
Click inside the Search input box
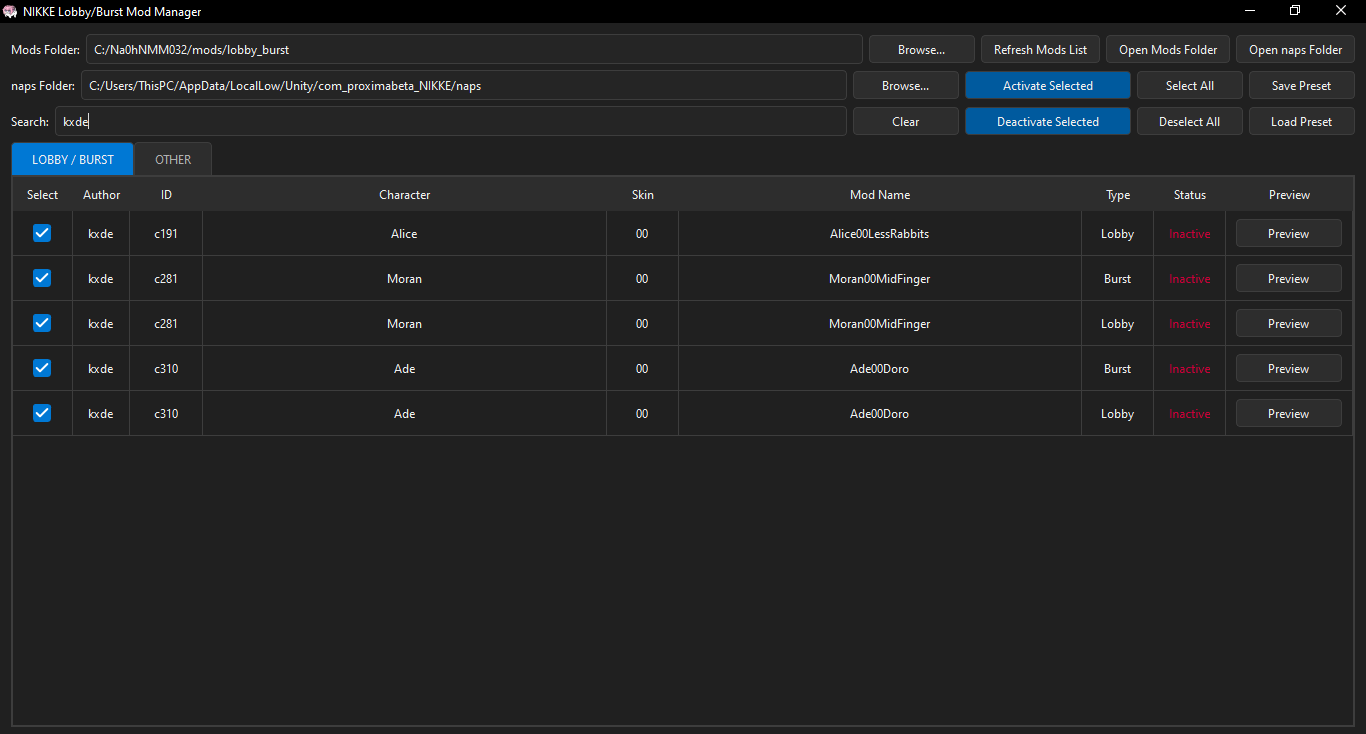point(450,121)
